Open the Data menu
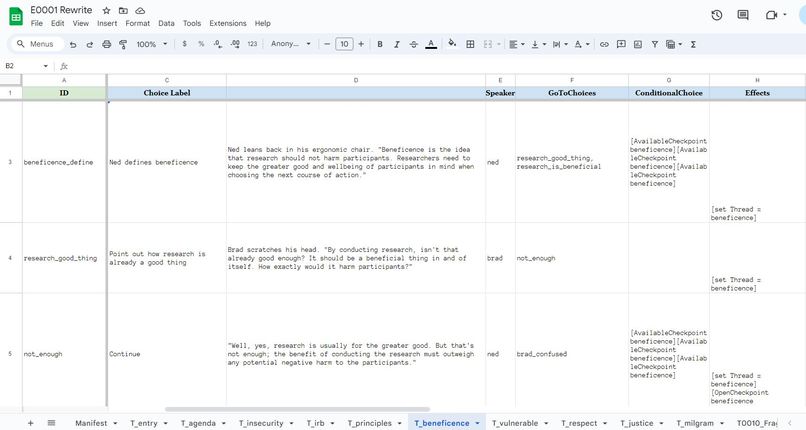This screenshot has height=430, width=806. pos(166,23)
